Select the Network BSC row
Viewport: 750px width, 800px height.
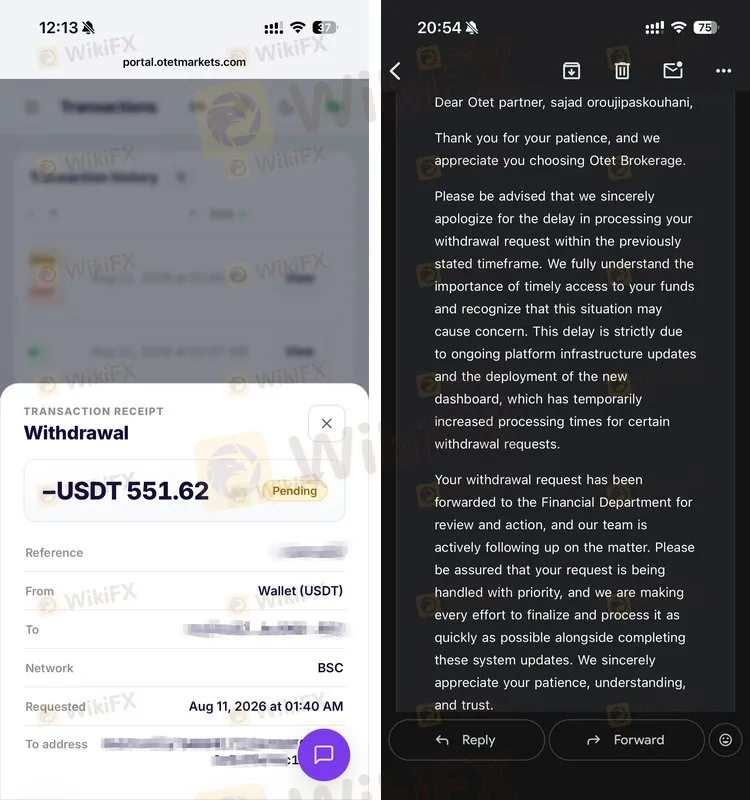[x=184, y=668]
